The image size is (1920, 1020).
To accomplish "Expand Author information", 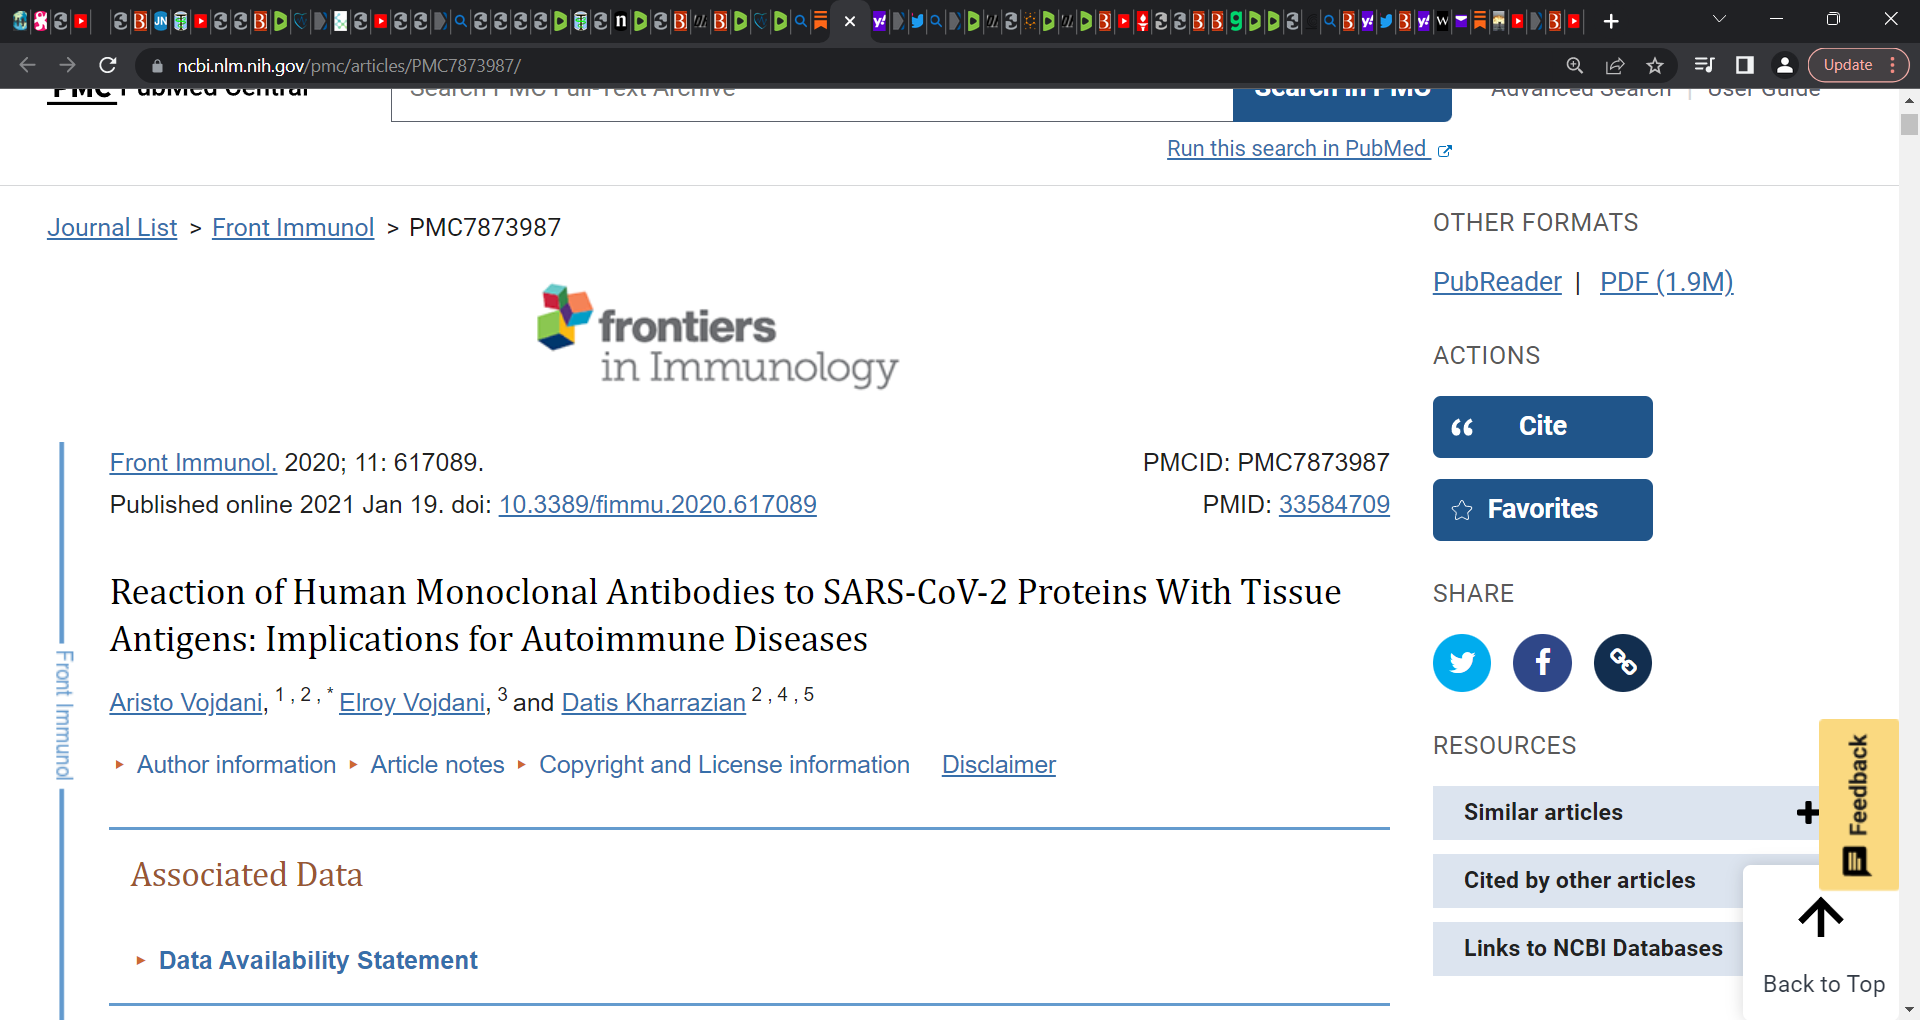I will [x=236, y=765].
